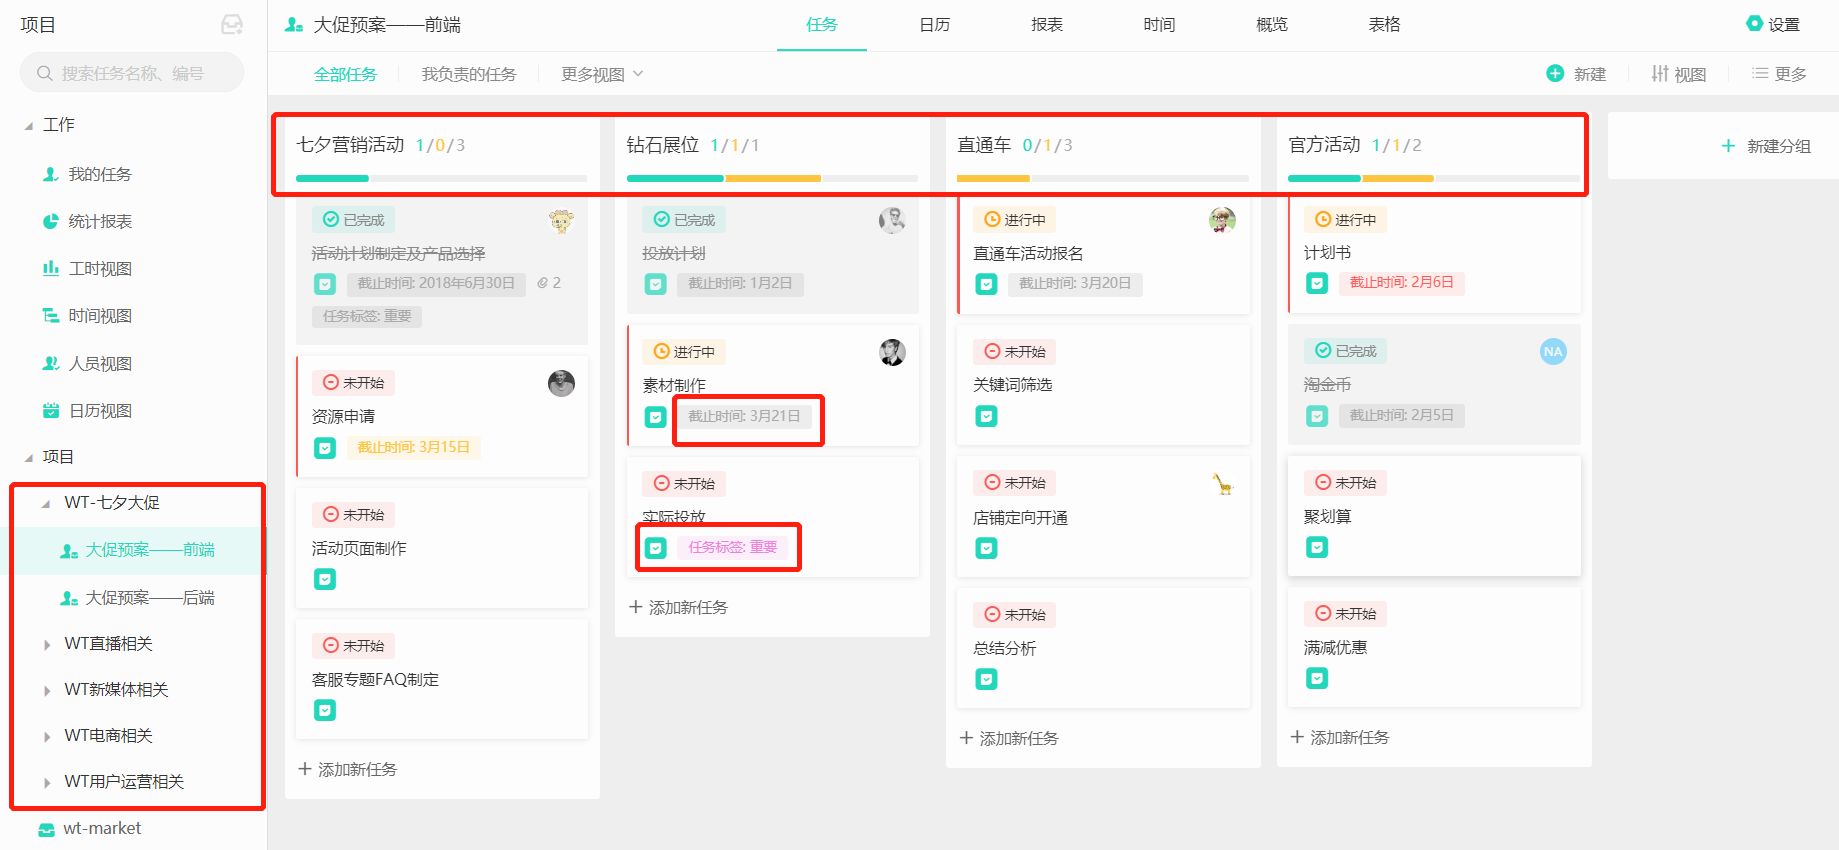Screen dimensions: 1839x850
Task: Open 工时视图 bar chart icon
Action: click(x=50, y=268)
